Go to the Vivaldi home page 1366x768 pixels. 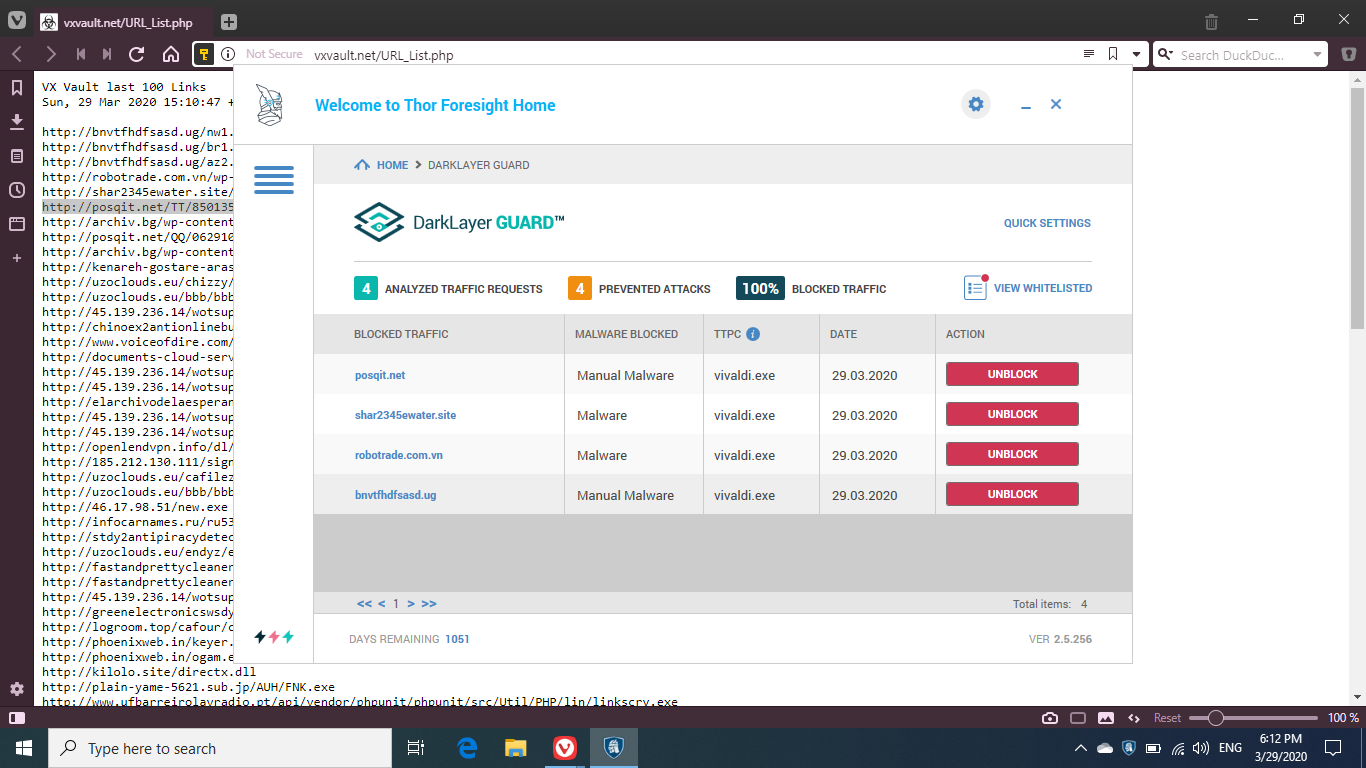[171, 54]
